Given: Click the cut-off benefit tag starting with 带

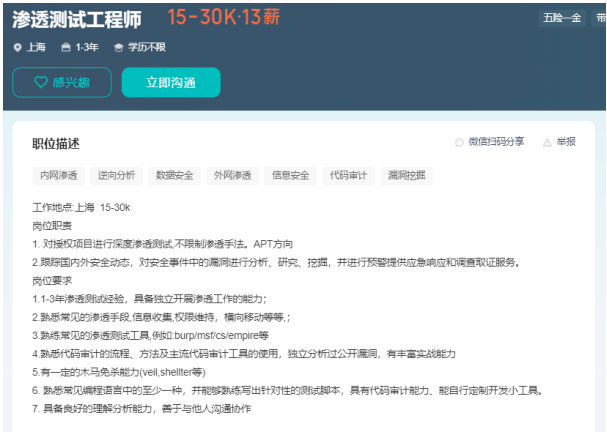Looking at the screenshot, I should tap(601, 18).
